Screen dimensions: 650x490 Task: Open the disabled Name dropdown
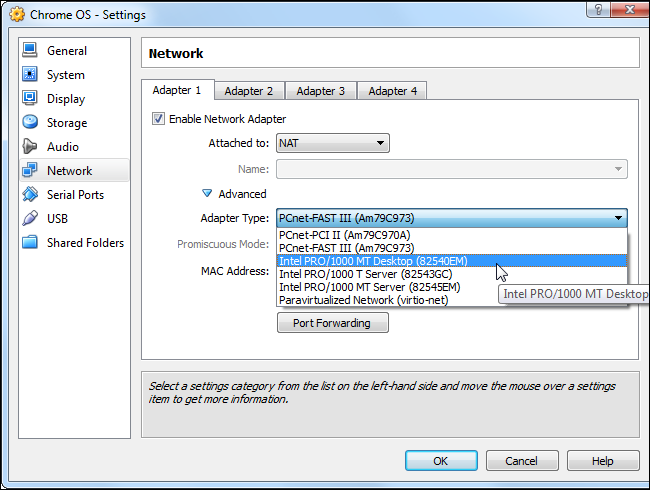pos(452,169)
